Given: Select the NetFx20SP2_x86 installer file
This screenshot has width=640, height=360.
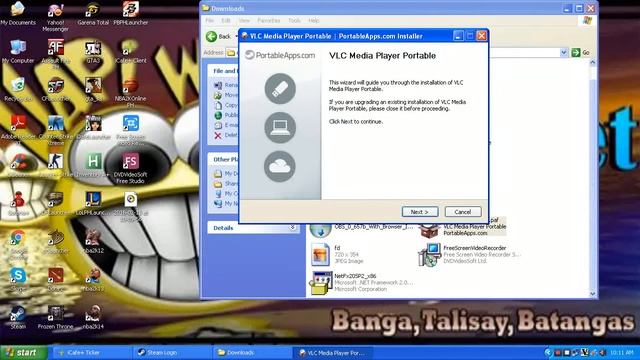Looking at the screenshot, I should tap(362, 282).
